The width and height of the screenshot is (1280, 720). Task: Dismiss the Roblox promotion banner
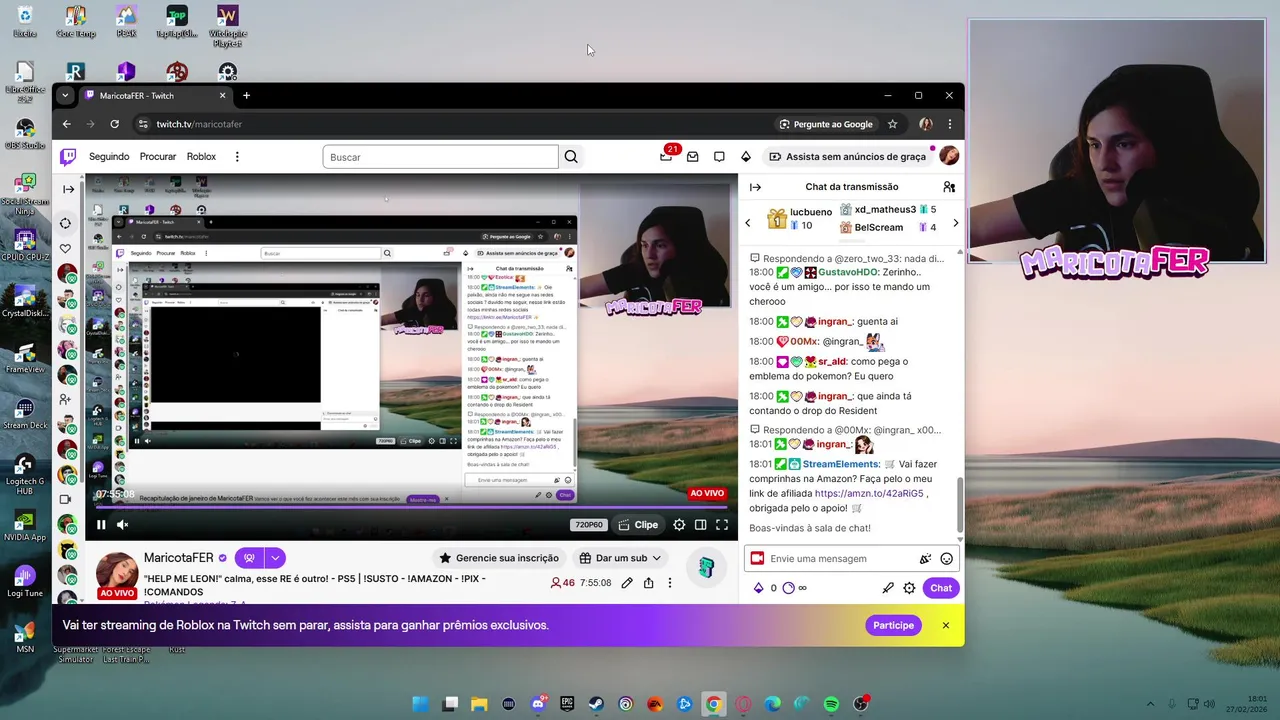(x=945, y=625)
